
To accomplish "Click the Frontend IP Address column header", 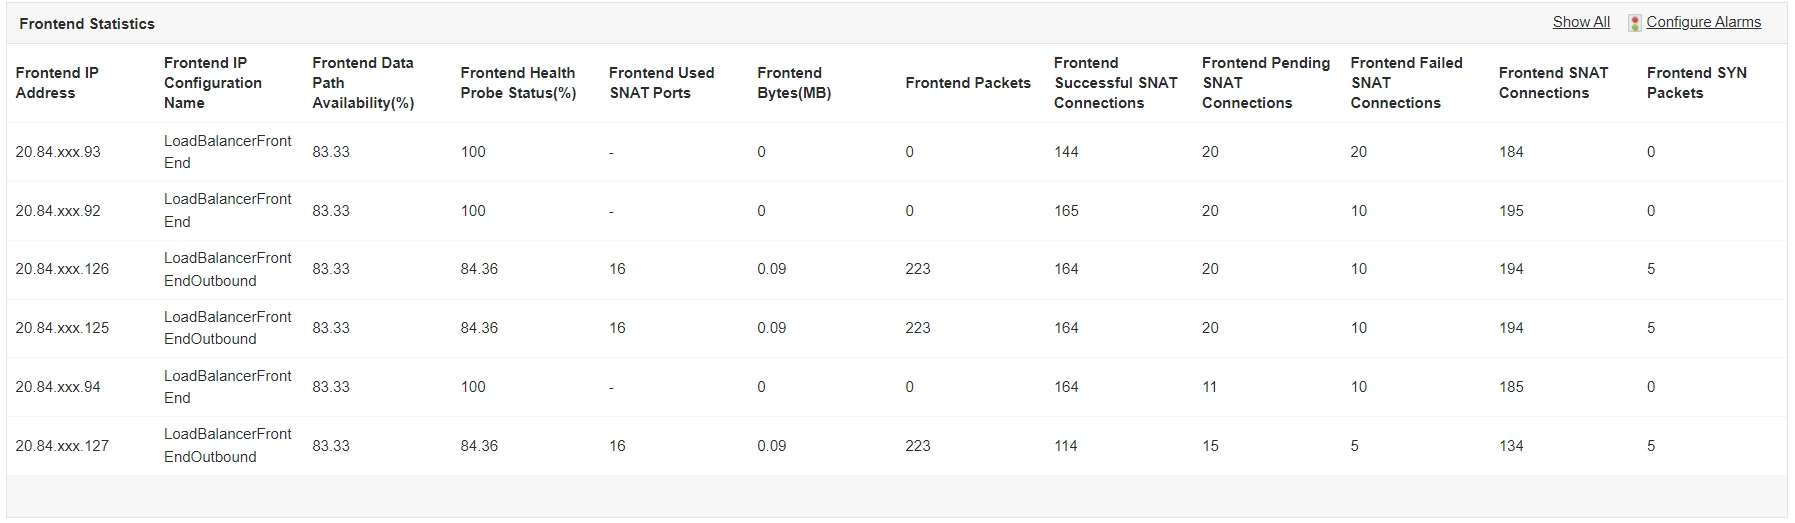I will tap(57, 83).
